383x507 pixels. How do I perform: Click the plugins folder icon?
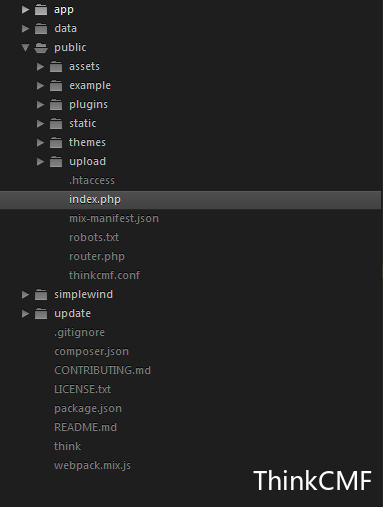coord(56,105)
